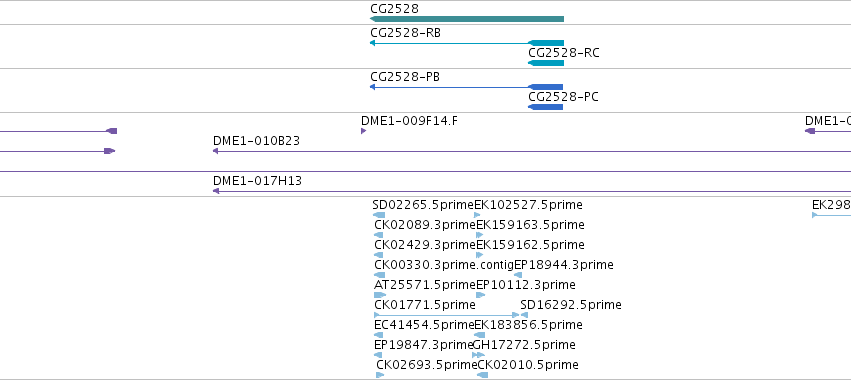
Task: Select the CG2528-RC transcript exon
Action: [x=545, y=63]
